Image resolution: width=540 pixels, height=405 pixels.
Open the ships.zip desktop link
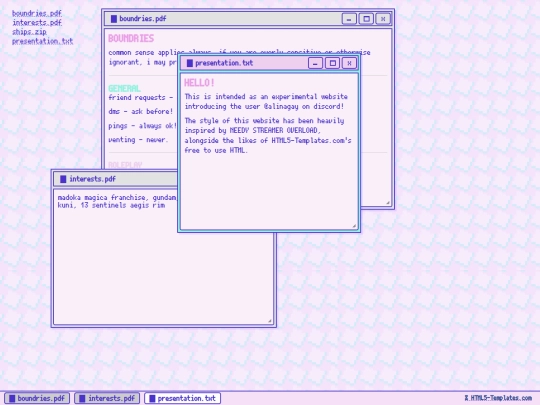point(29,32)
